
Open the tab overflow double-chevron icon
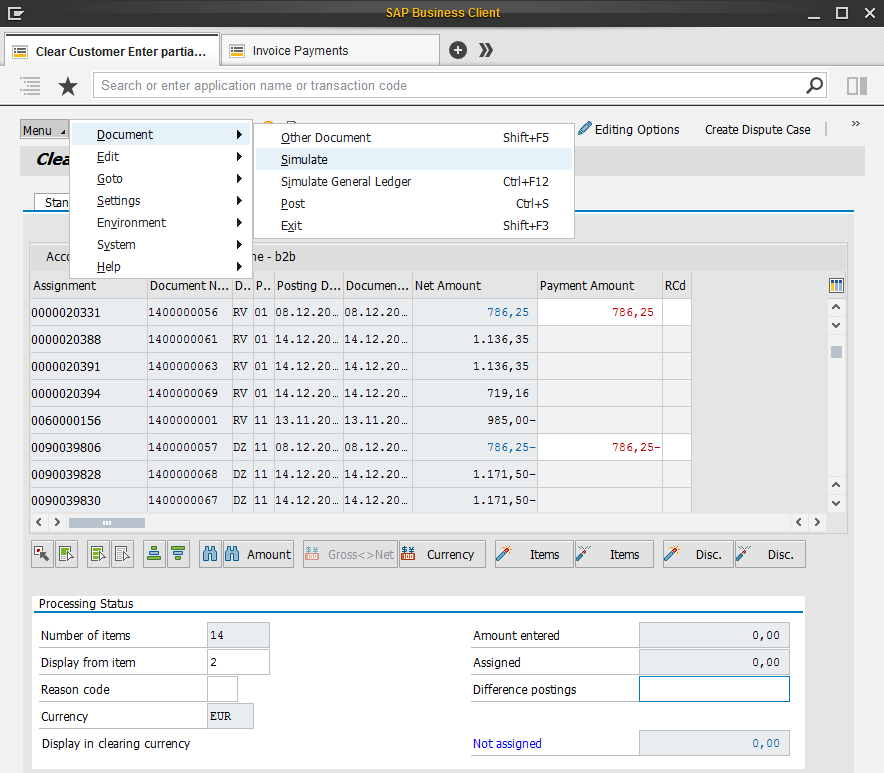point(485,50)
